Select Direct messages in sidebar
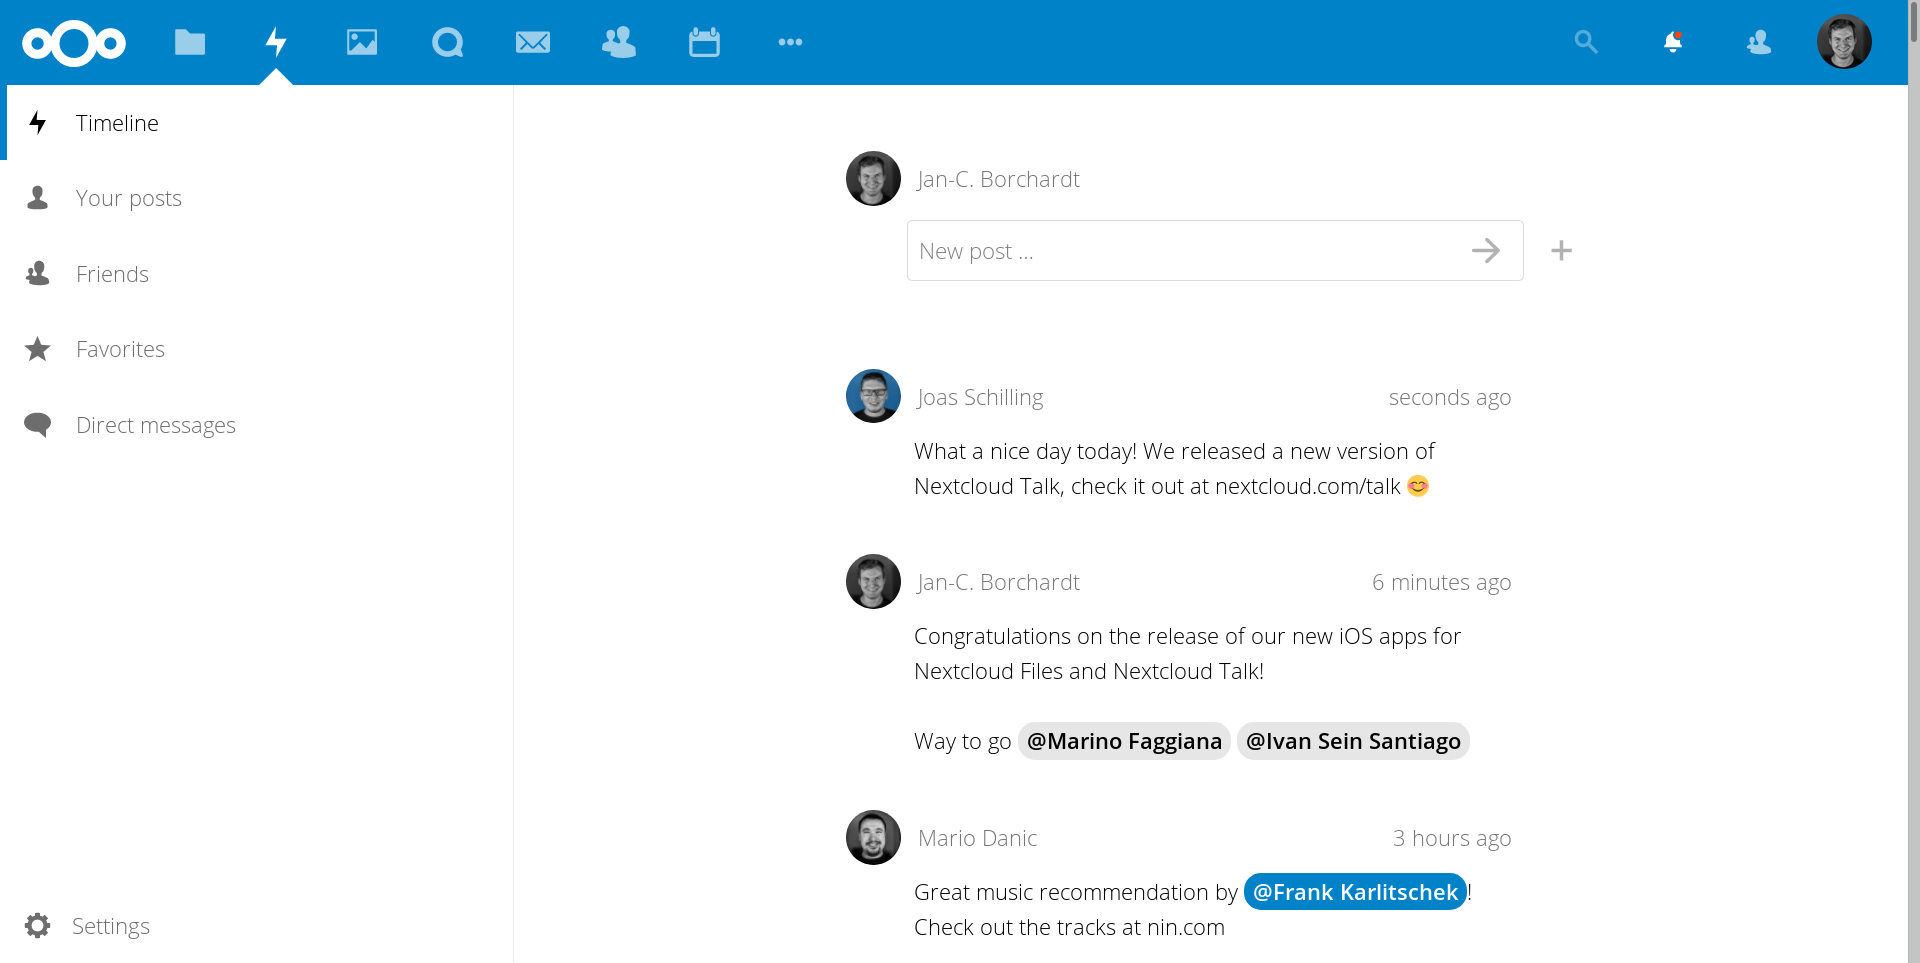Image resolution: width=1920 pixels, height=963 pixels. pos(155,425)
